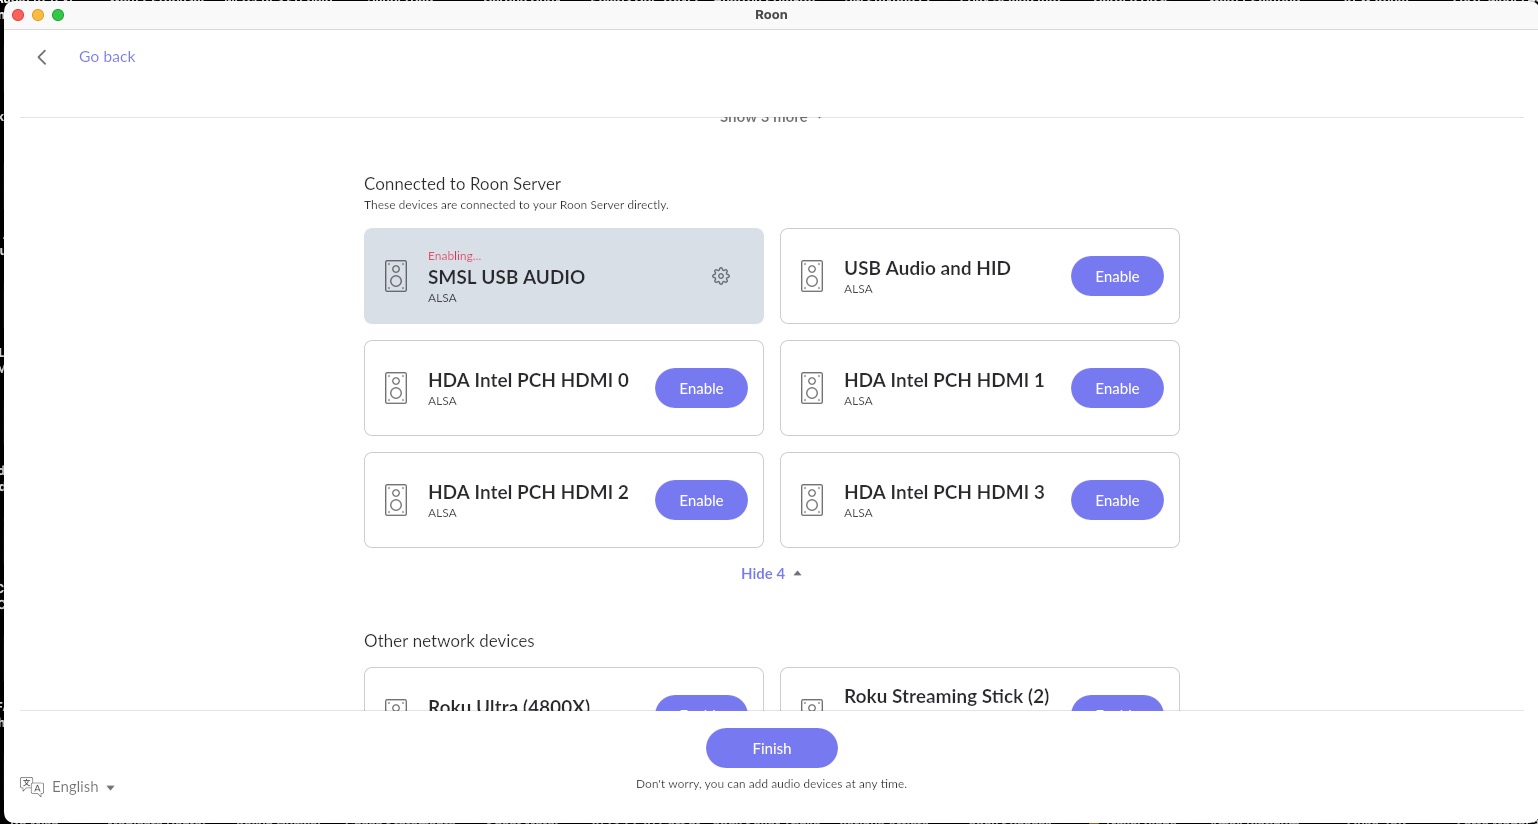Click the HDA Intel PCH HDMI 0 speaker icon
The height and width of the screenshot is (824, 1538).
tap(396, 388)
